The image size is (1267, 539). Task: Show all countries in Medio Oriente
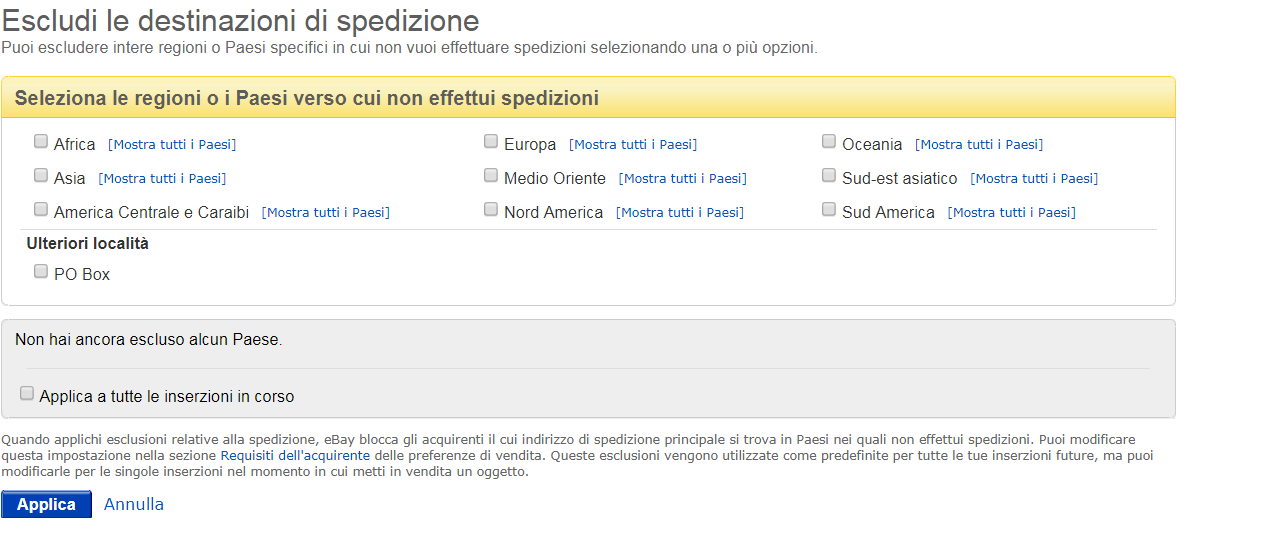[x=683, y=179]
